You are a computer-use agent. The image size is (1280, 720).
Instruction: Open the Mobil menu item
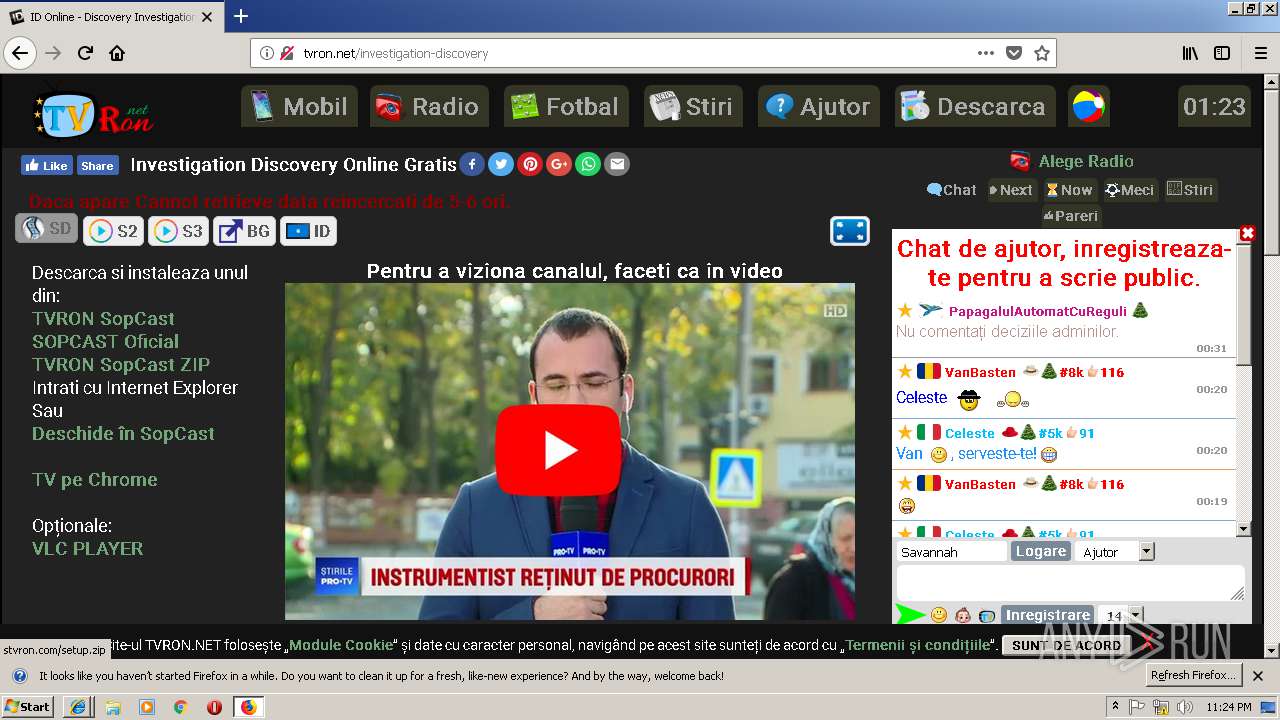(299, 106)
